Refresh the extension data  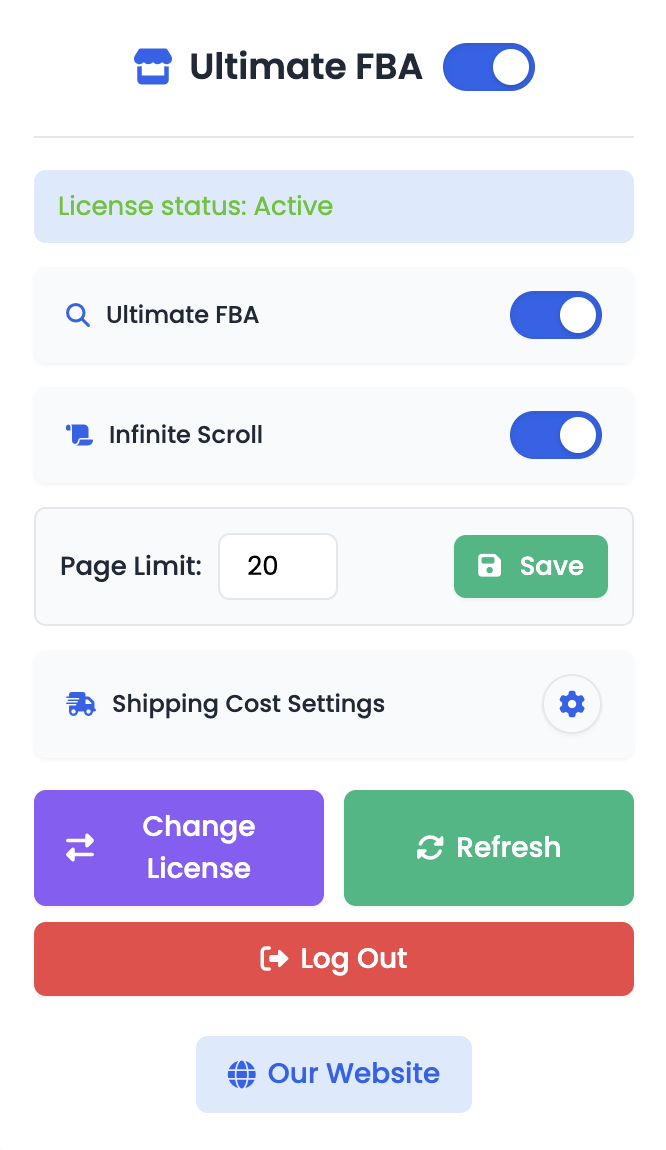[x=489, y=848]
